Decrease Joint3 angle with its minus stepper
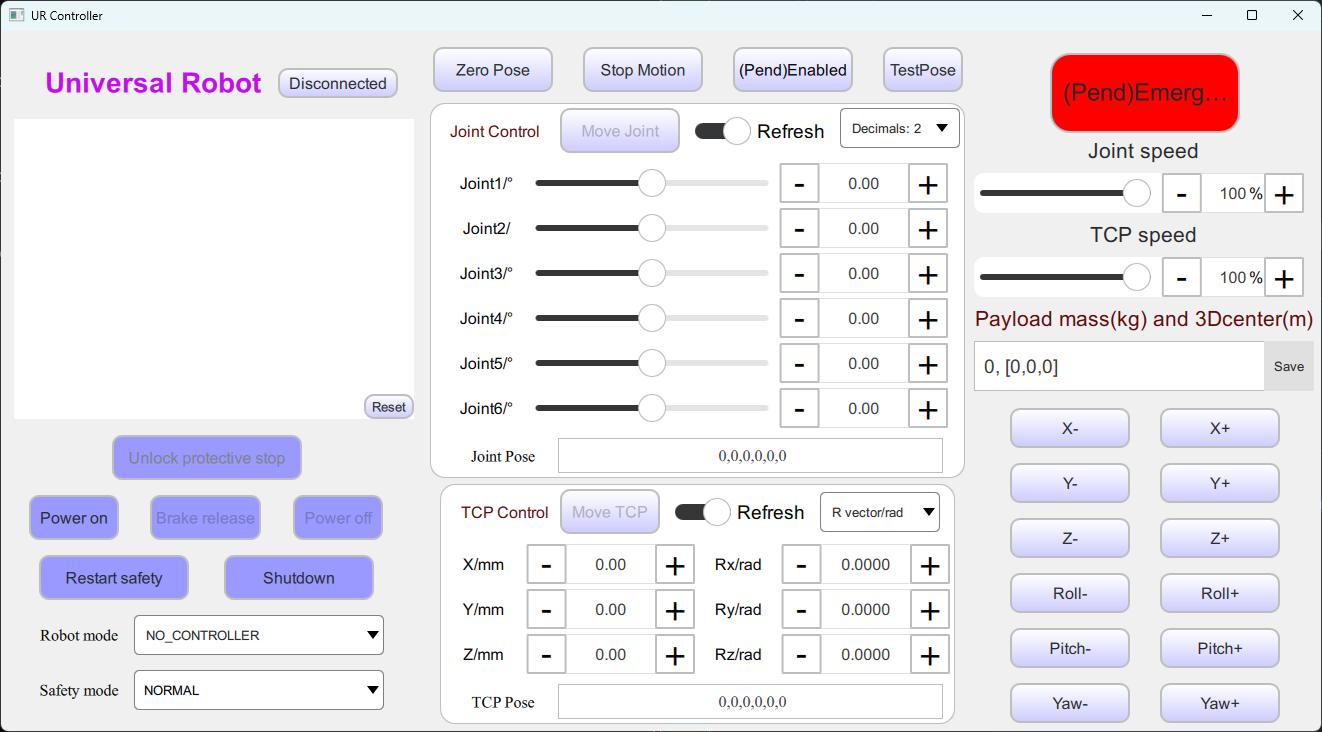1322x732 pixels. [799, 273]
